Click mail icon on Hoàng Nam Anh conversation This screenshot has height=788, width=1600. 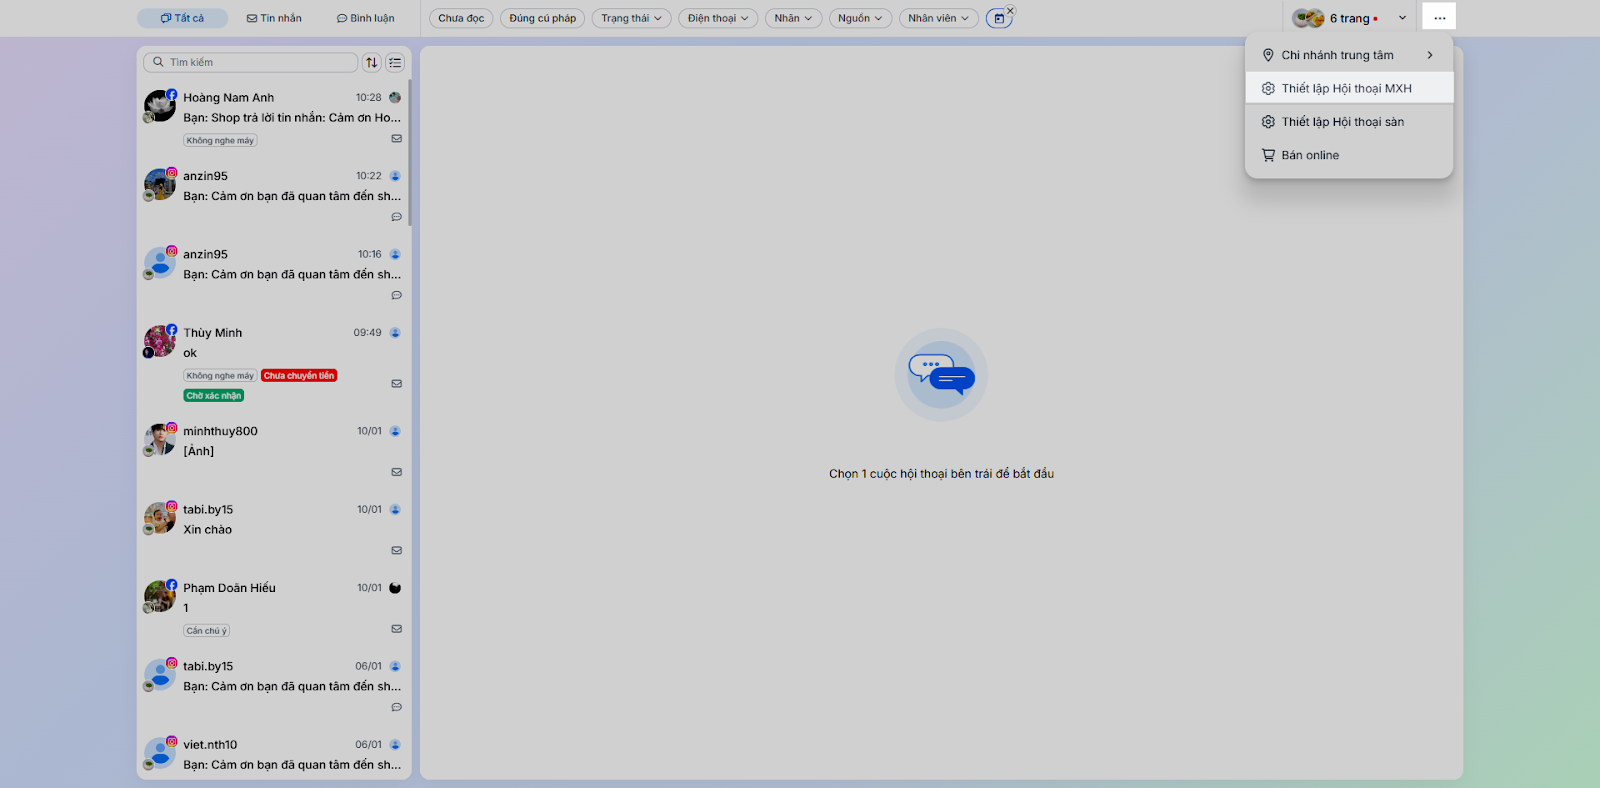point(397,139)
